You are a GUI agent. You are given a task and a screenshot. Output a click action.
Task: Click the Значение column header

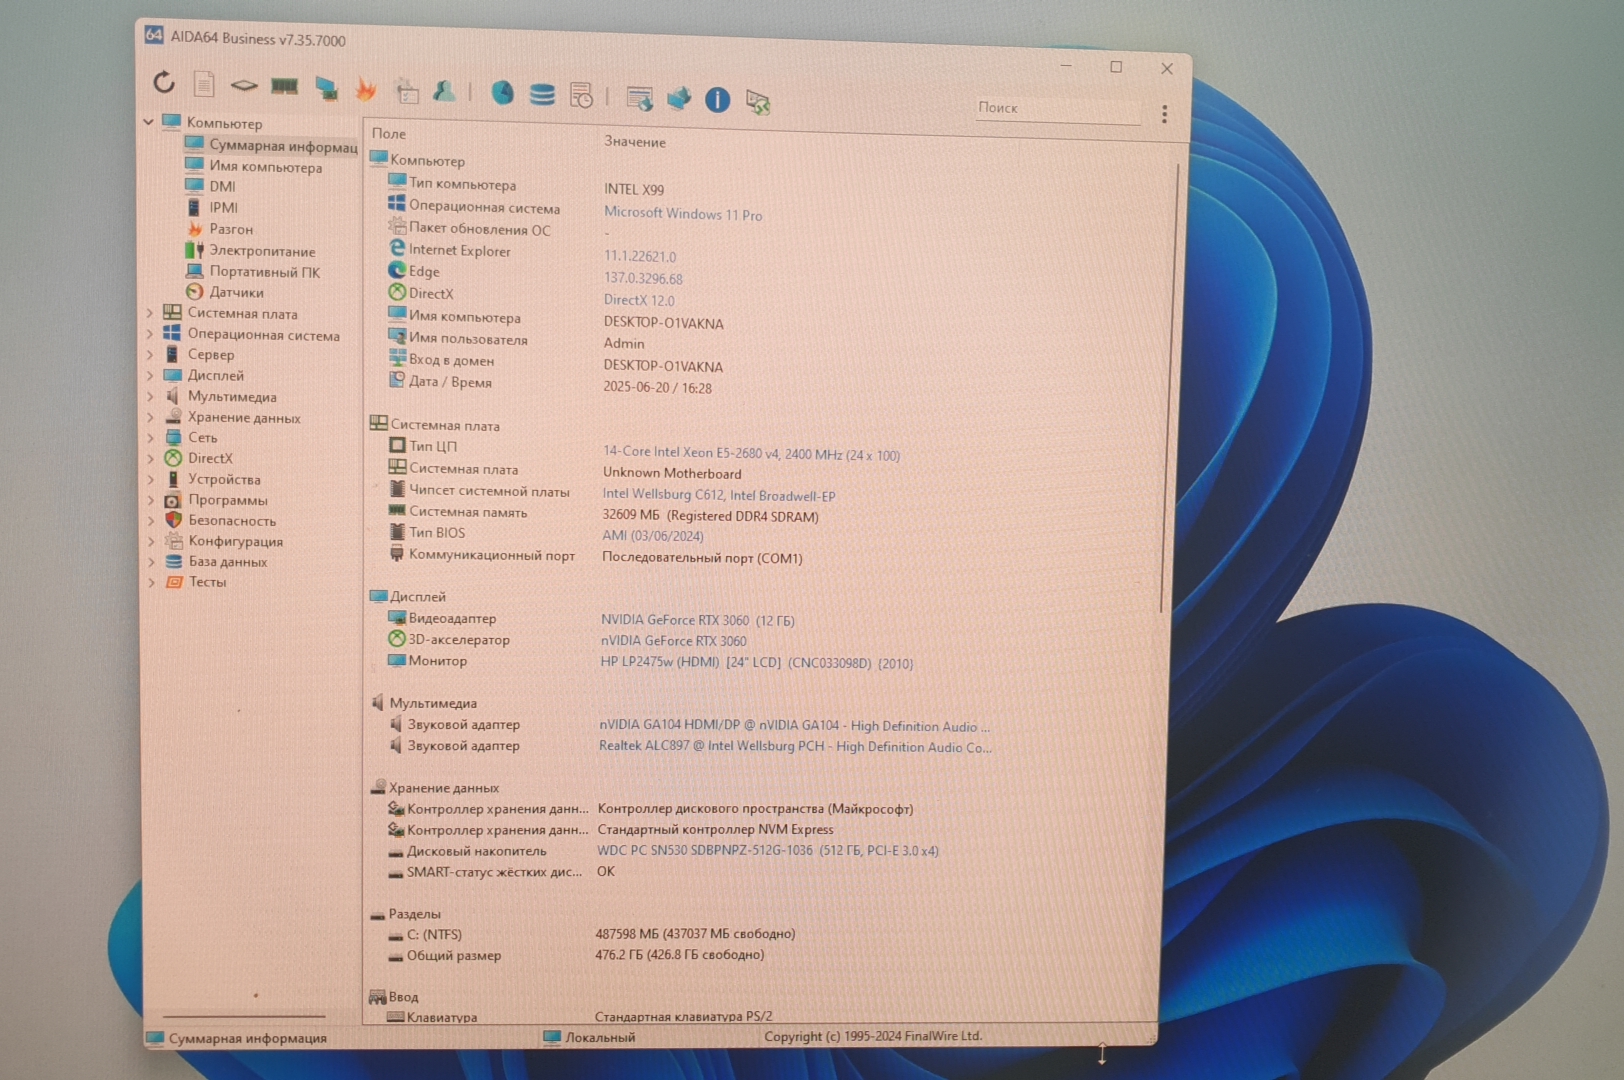point(634,142)
